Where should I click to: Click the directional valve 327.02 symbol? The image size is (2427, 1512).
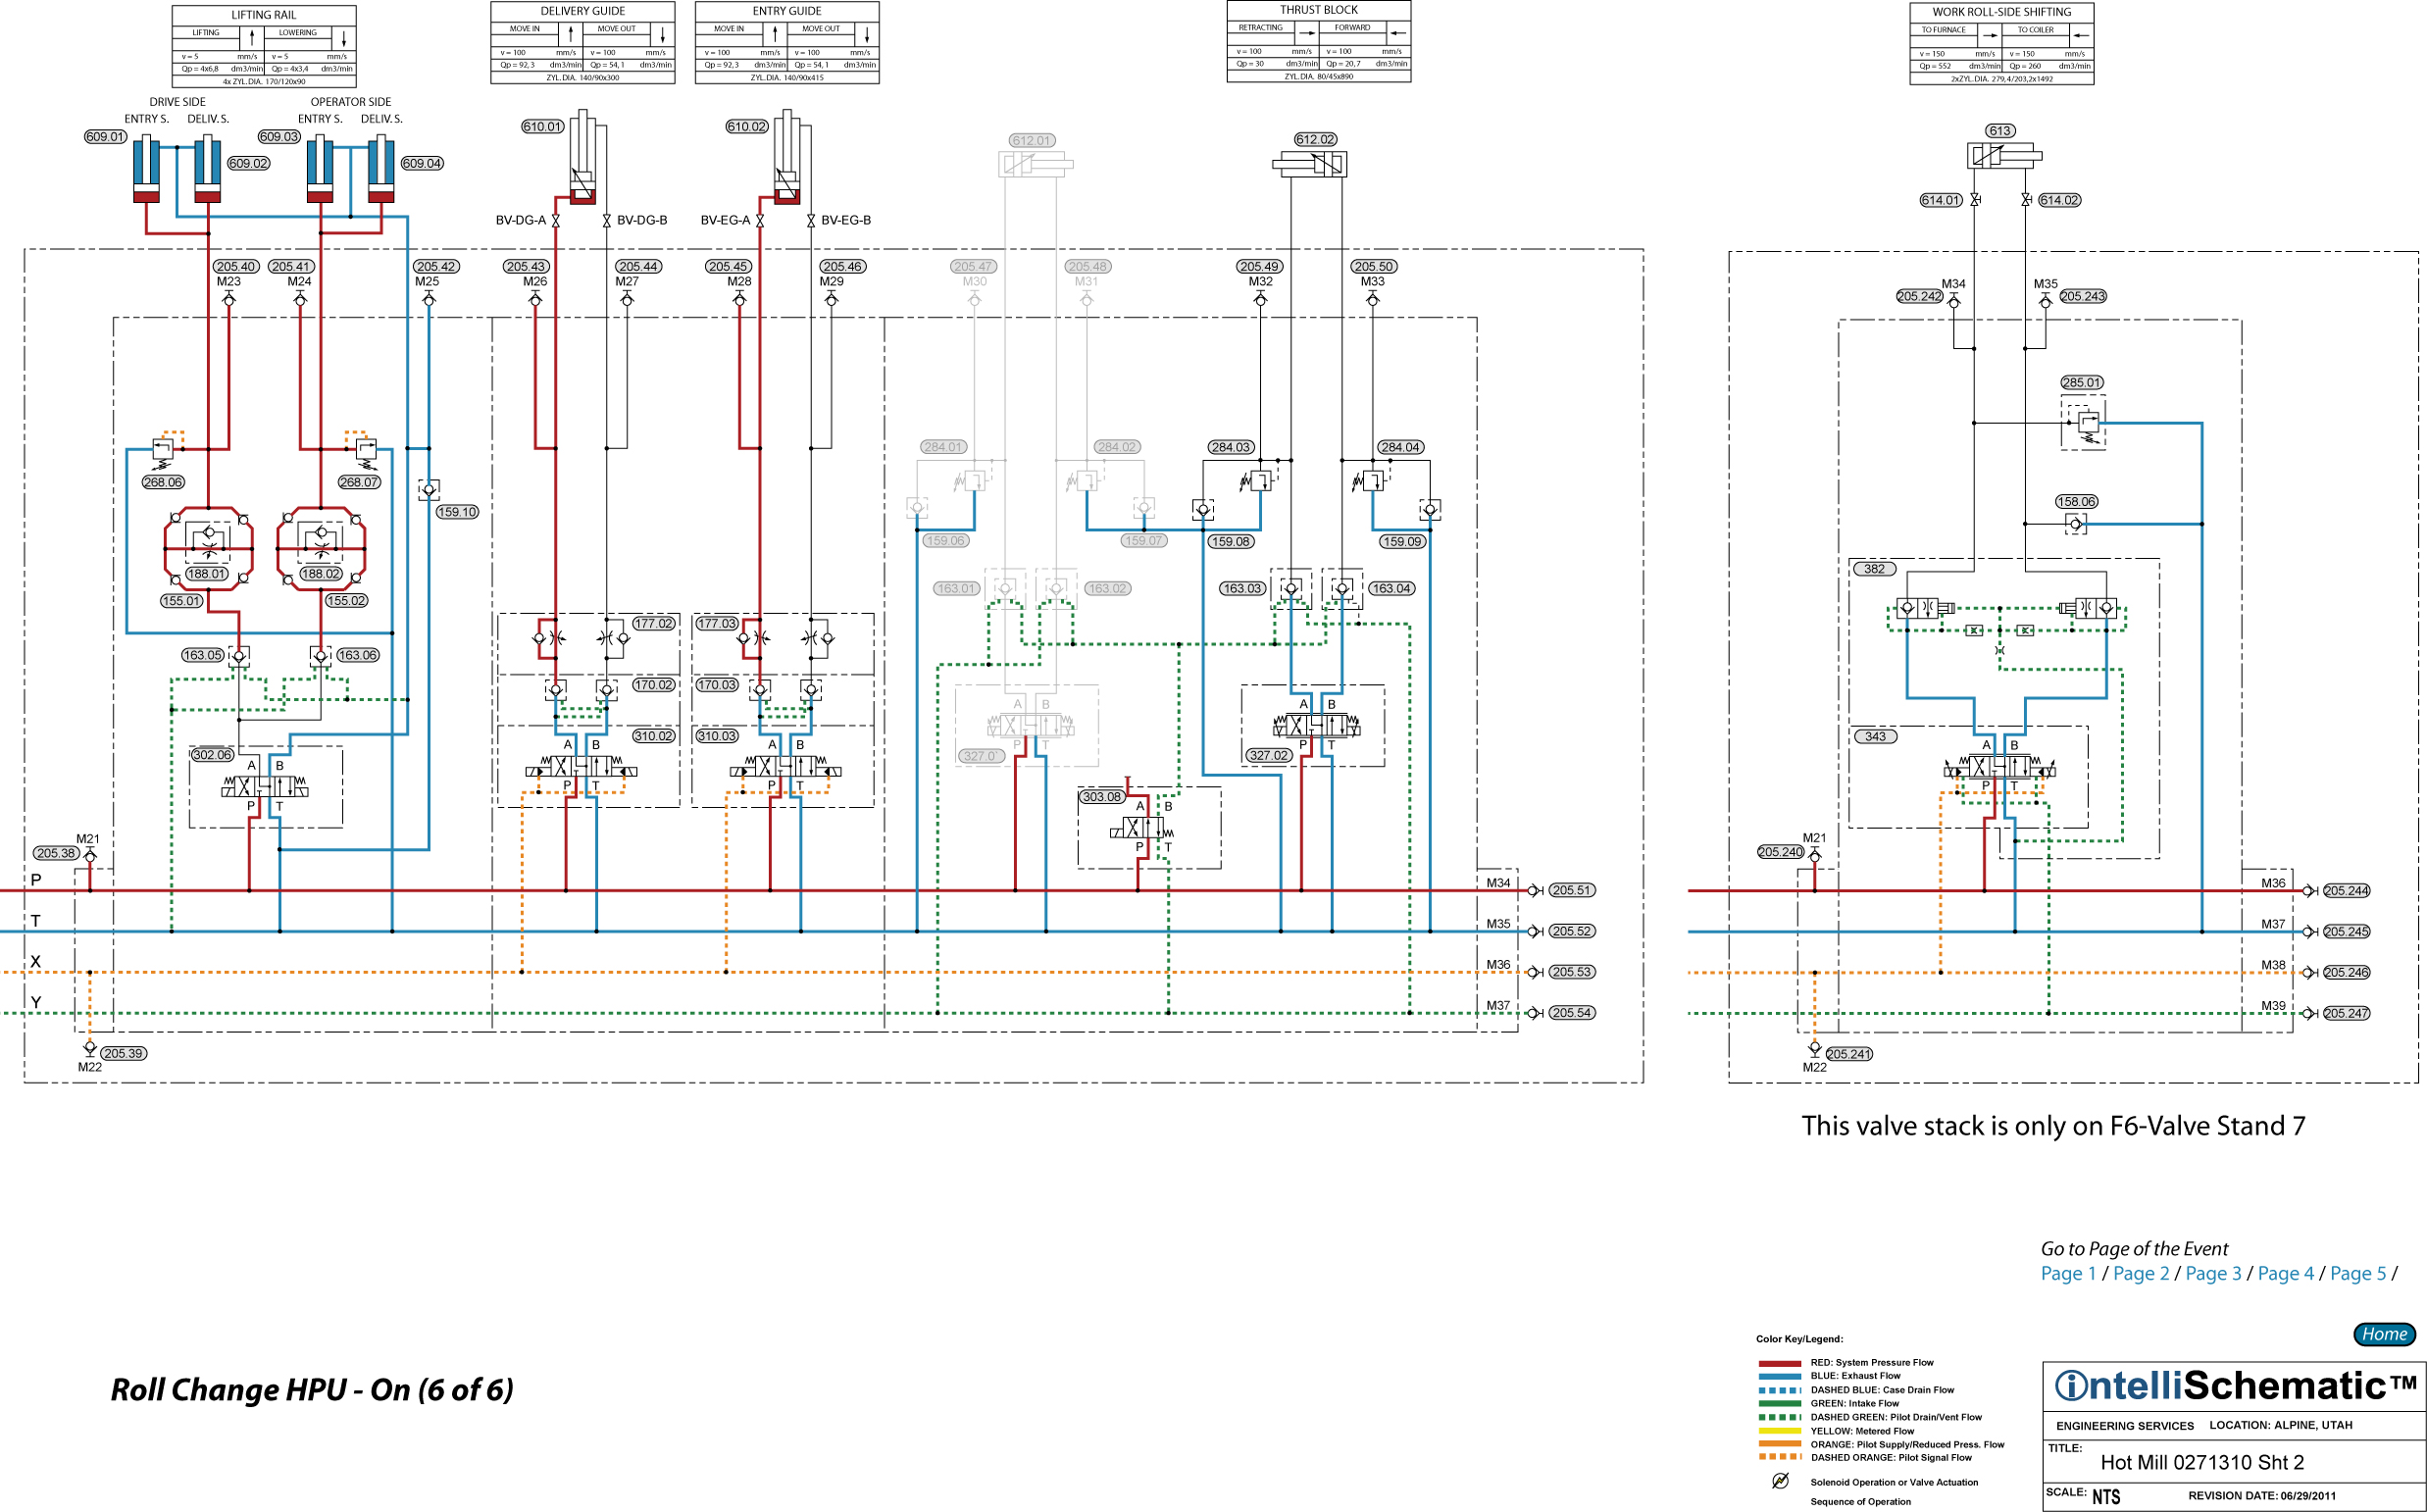tap(1316, 726)
